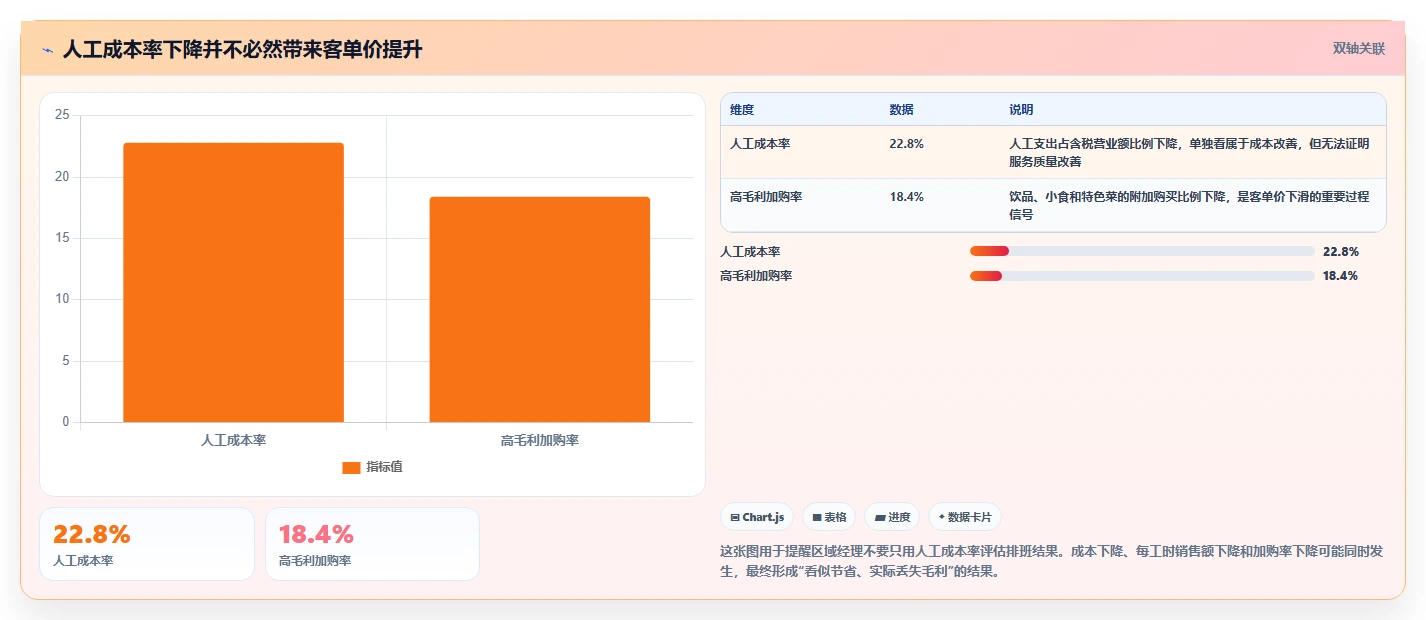Image resolution: width=1426 pixels, height=620 pixels.
Task: Click the 高毛利加购率 progress bar
Action: pyautogui.click(x=1142, y=275)
